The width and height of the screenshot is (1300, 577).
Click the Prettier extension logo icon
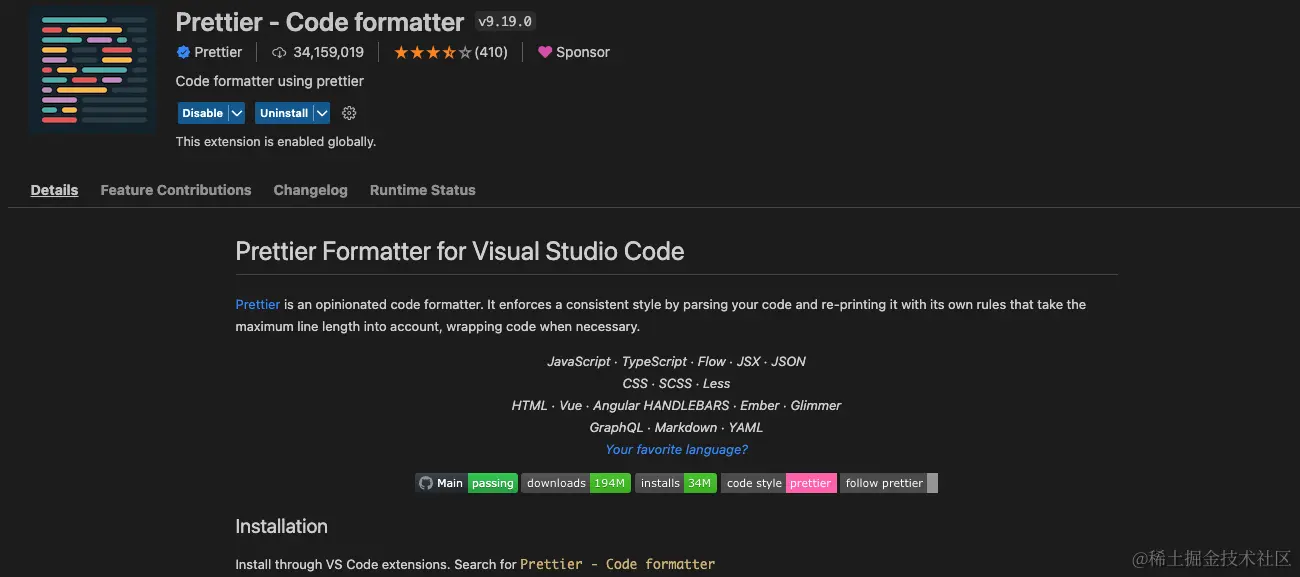coord(93,69)
